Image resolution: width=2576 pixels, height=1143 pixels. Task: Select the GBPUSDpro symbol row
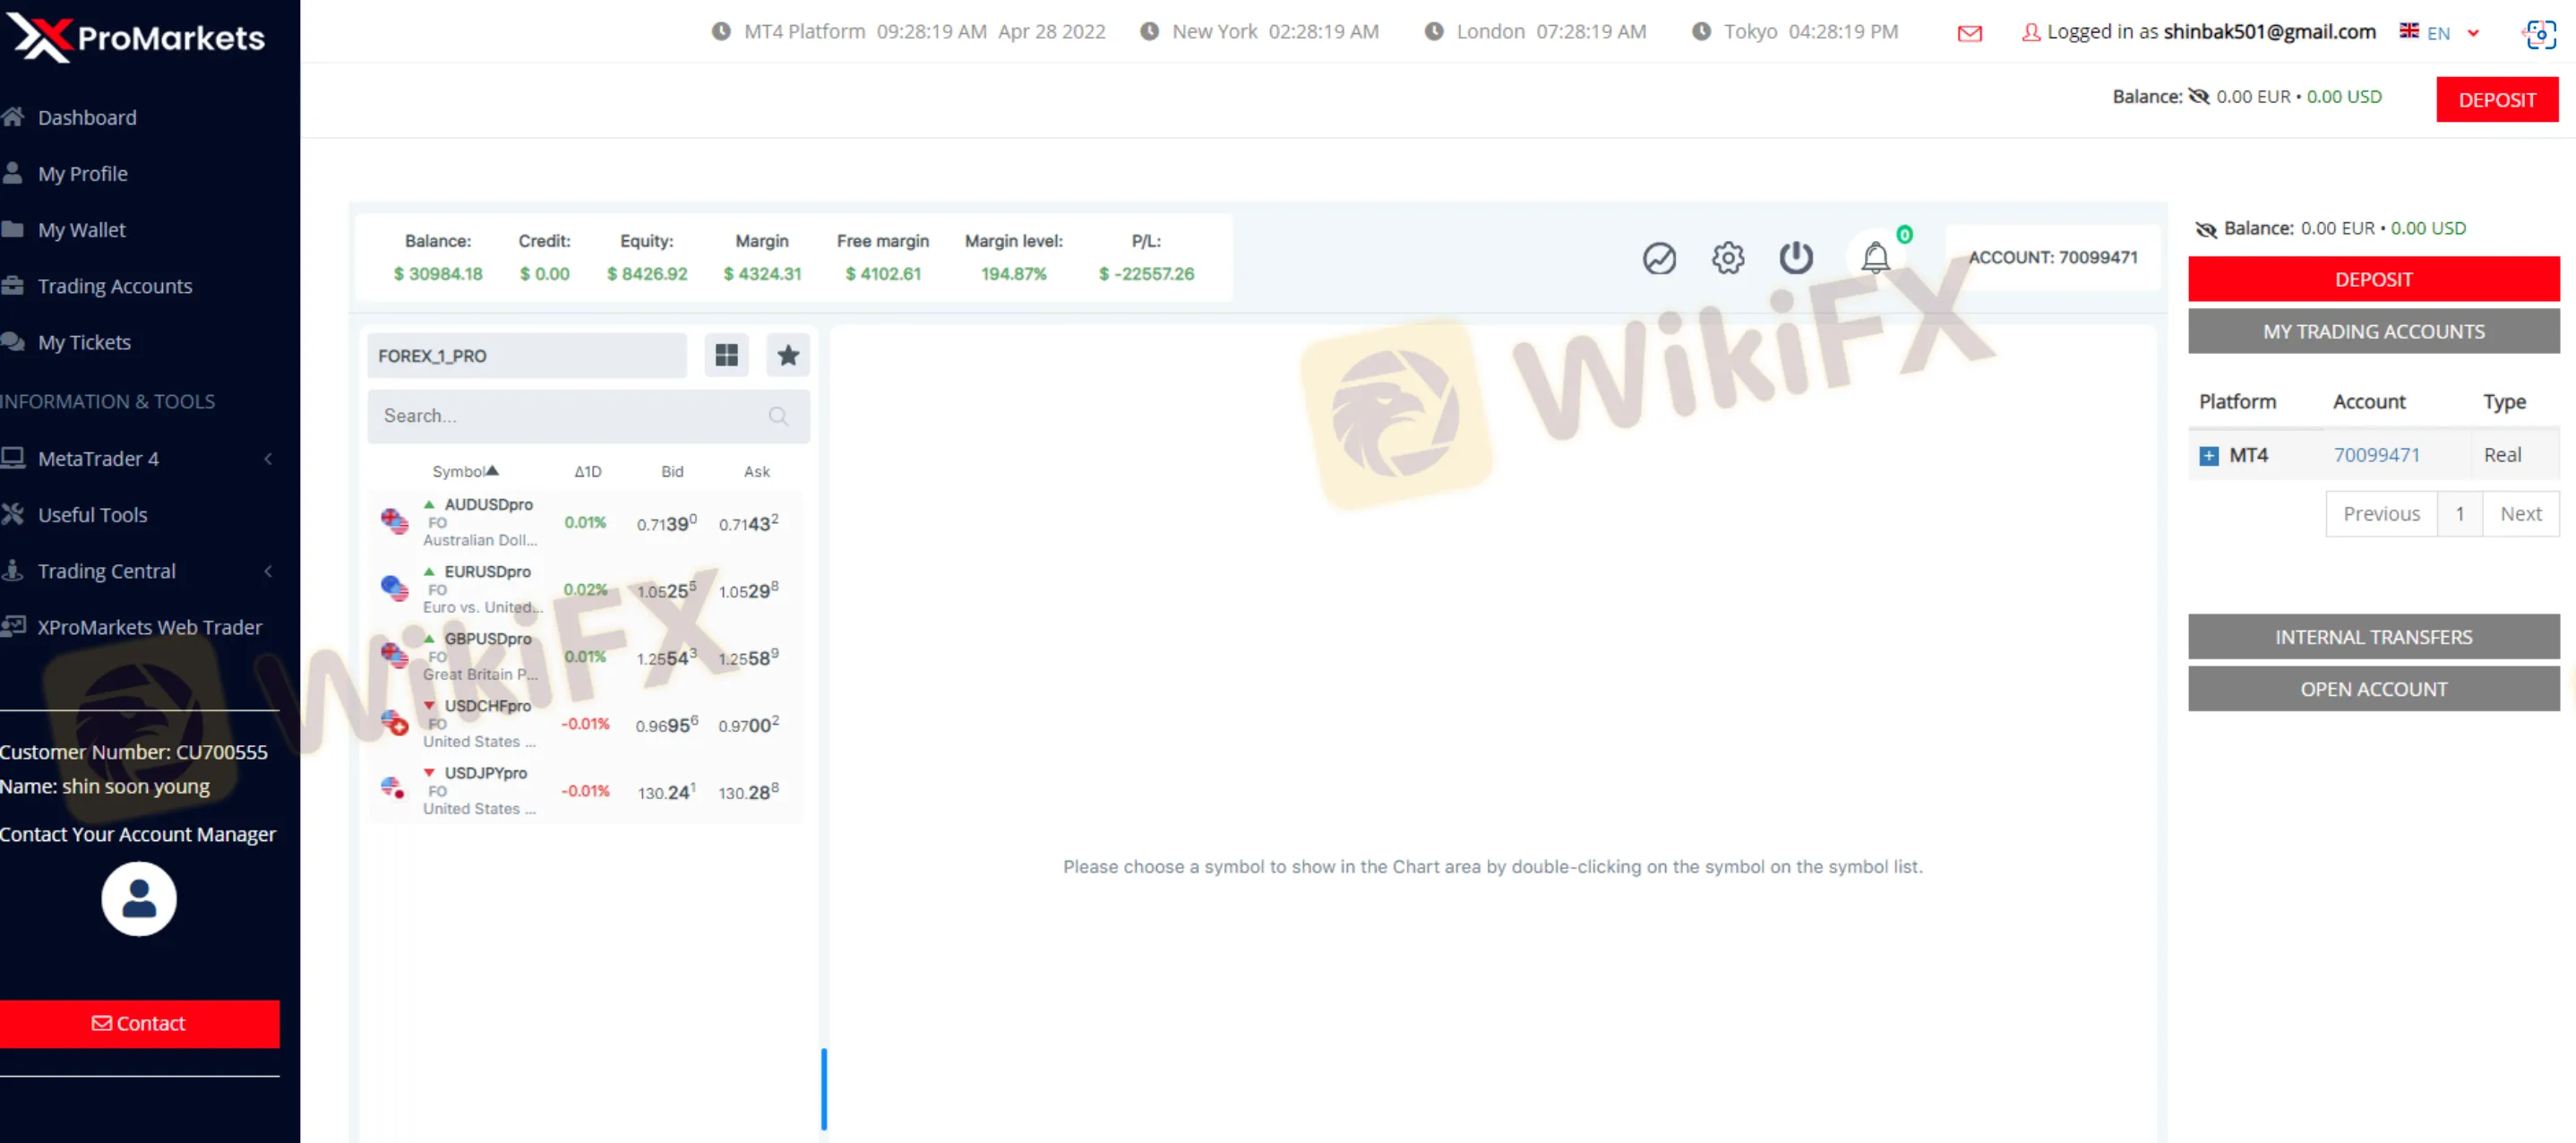(x=585, y=656)
